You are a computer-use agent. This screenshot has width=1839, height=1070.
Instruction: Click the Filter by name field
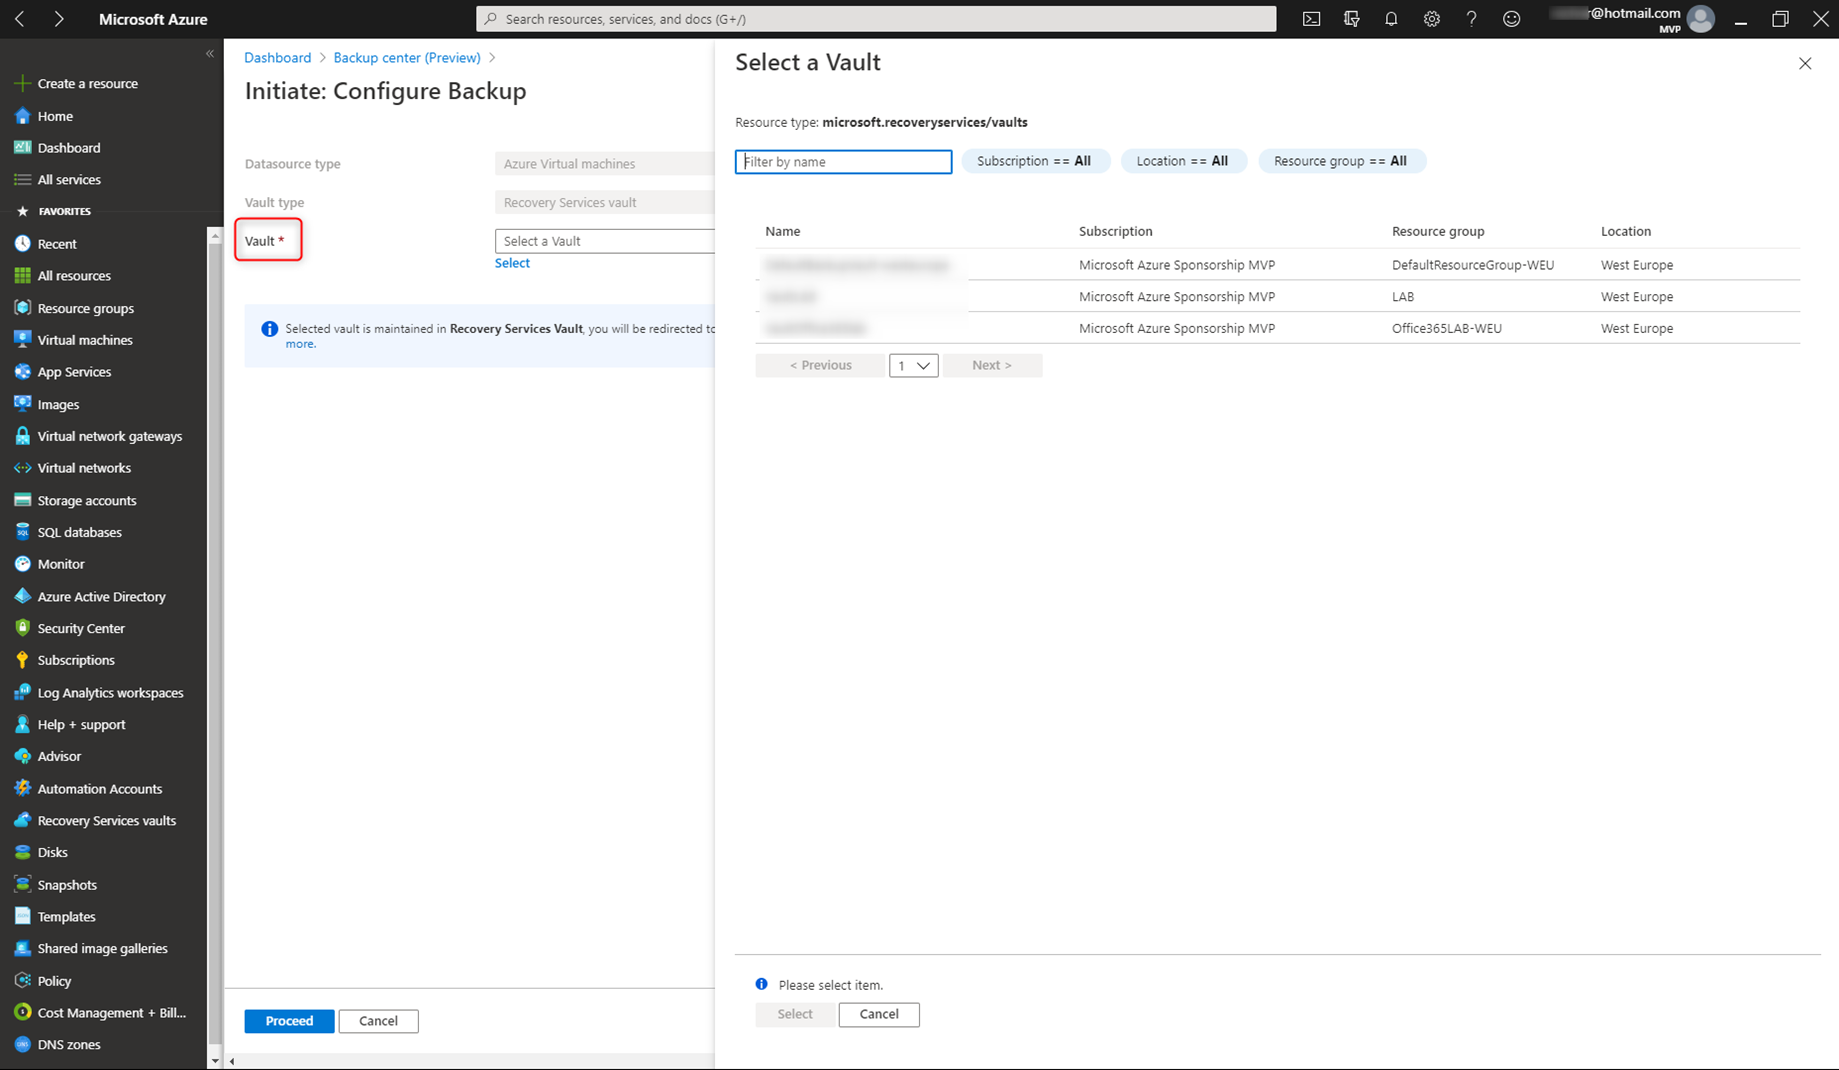(x=843, y=162)
